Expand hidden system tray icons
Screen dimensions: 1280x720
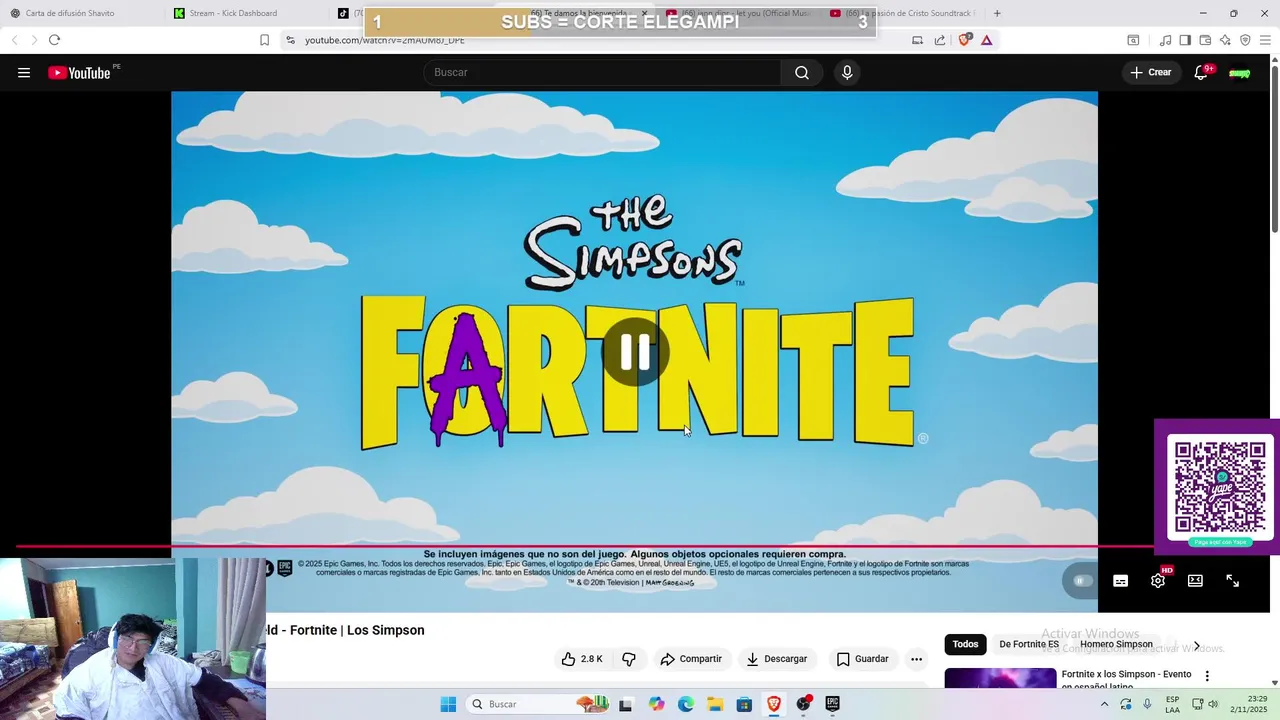(1105, 704)
